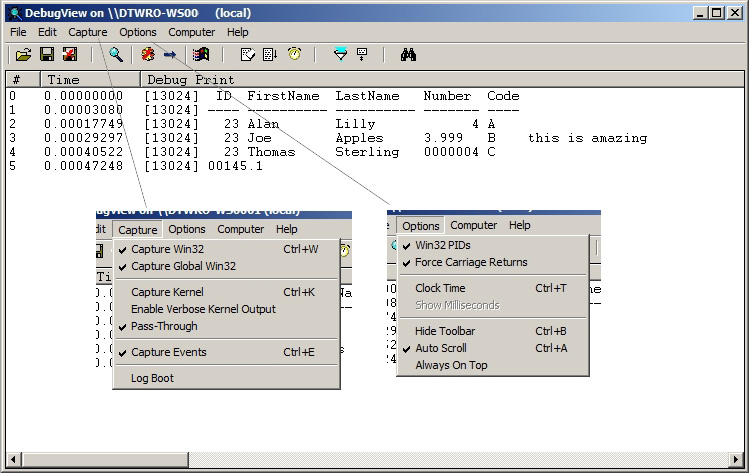Click the header row with FirstName LastName
Image resolution: width=749 pixels, height=473 pixels.
(375, 96)
